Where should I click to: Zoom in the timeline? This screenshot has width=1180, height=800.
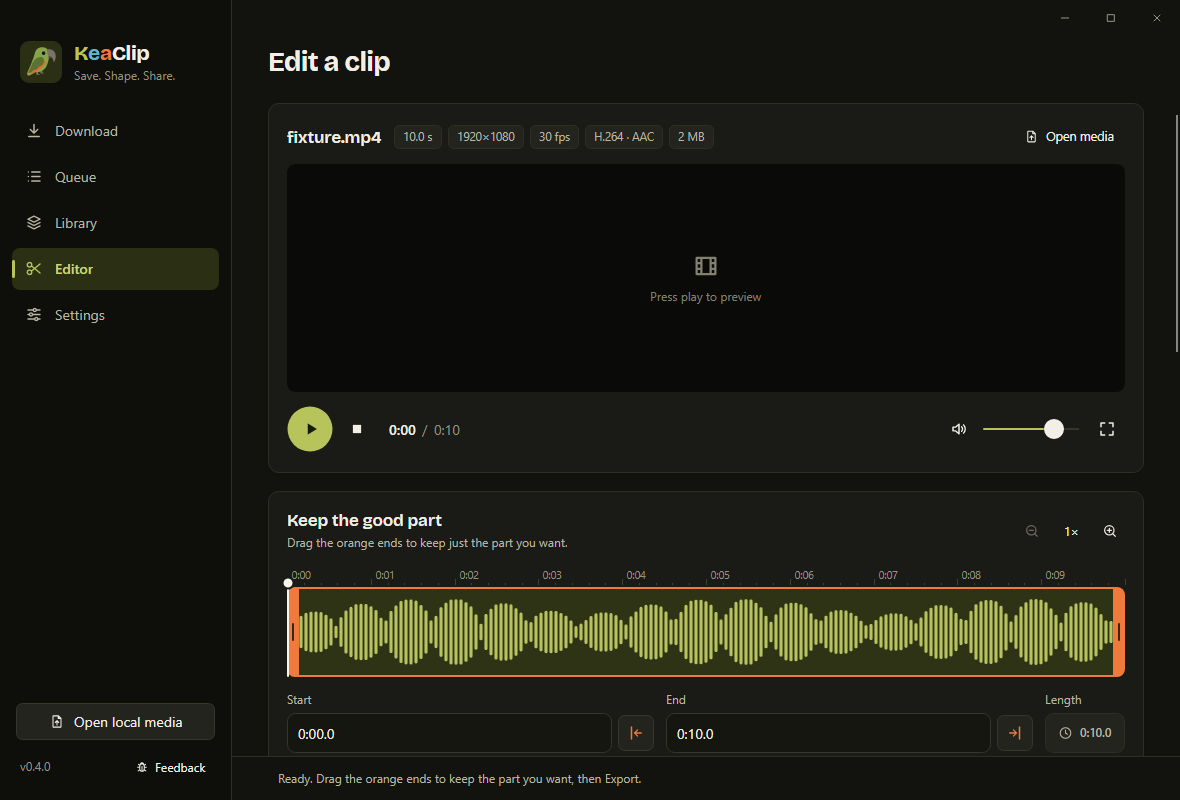point(1110,531)
